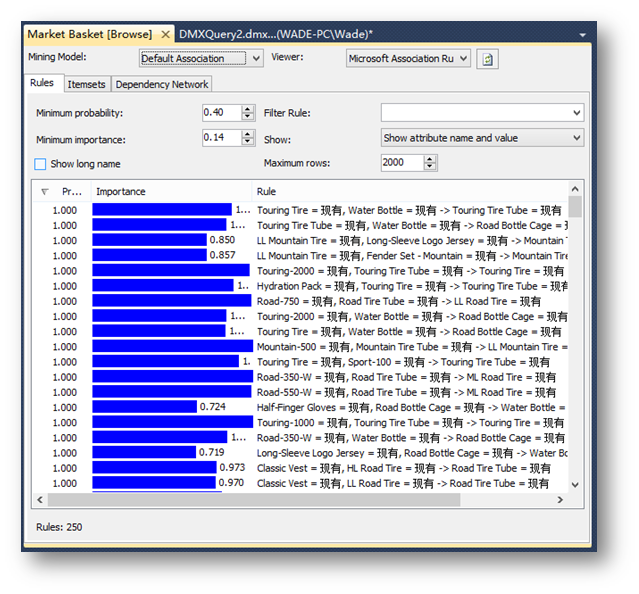The height and width of the screenshot is (594, 639).
Task: Click the horizontal scrollbar right arrow
Action: click(560, 499)
